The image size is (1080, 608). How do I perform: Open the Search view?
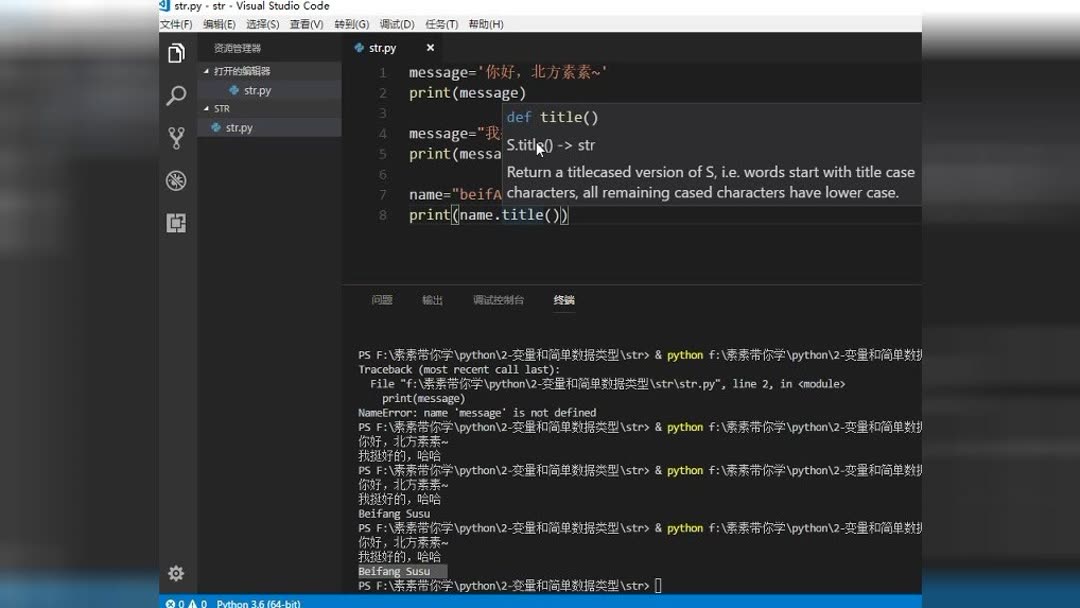(175, 95)
